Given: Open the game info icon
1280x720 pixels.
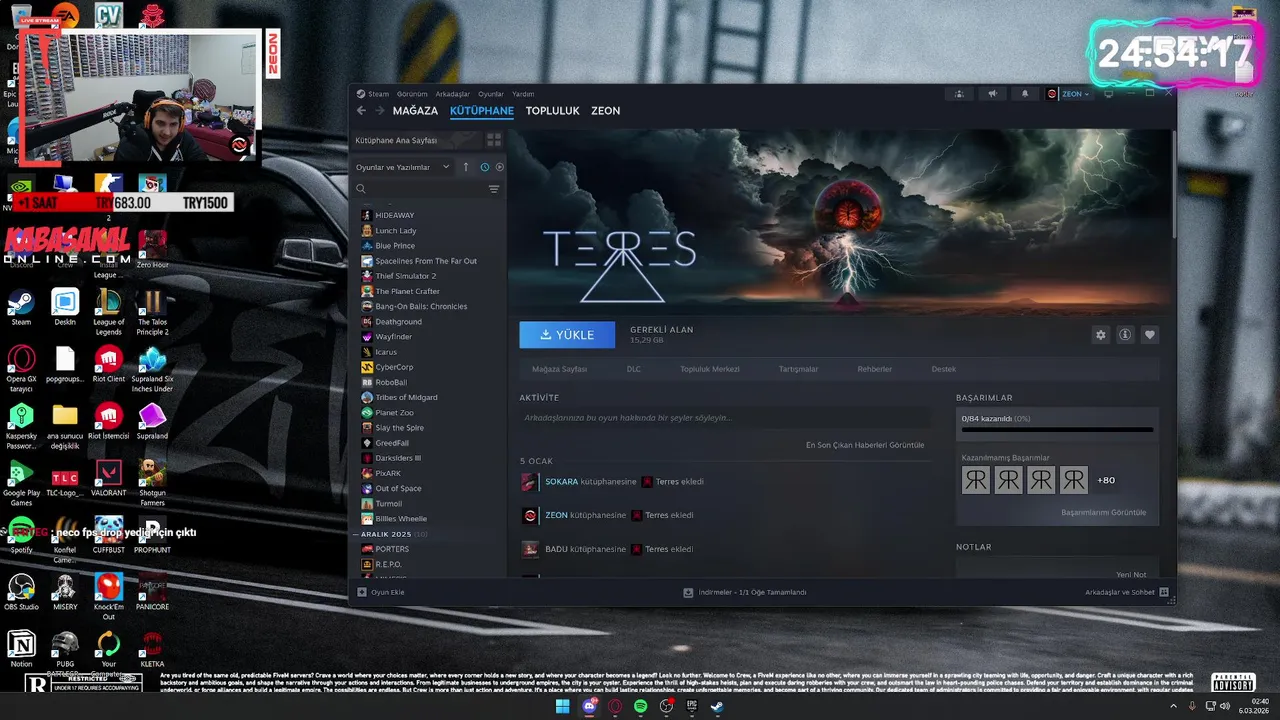Looking at the screenshot, I should (1125, 335).
